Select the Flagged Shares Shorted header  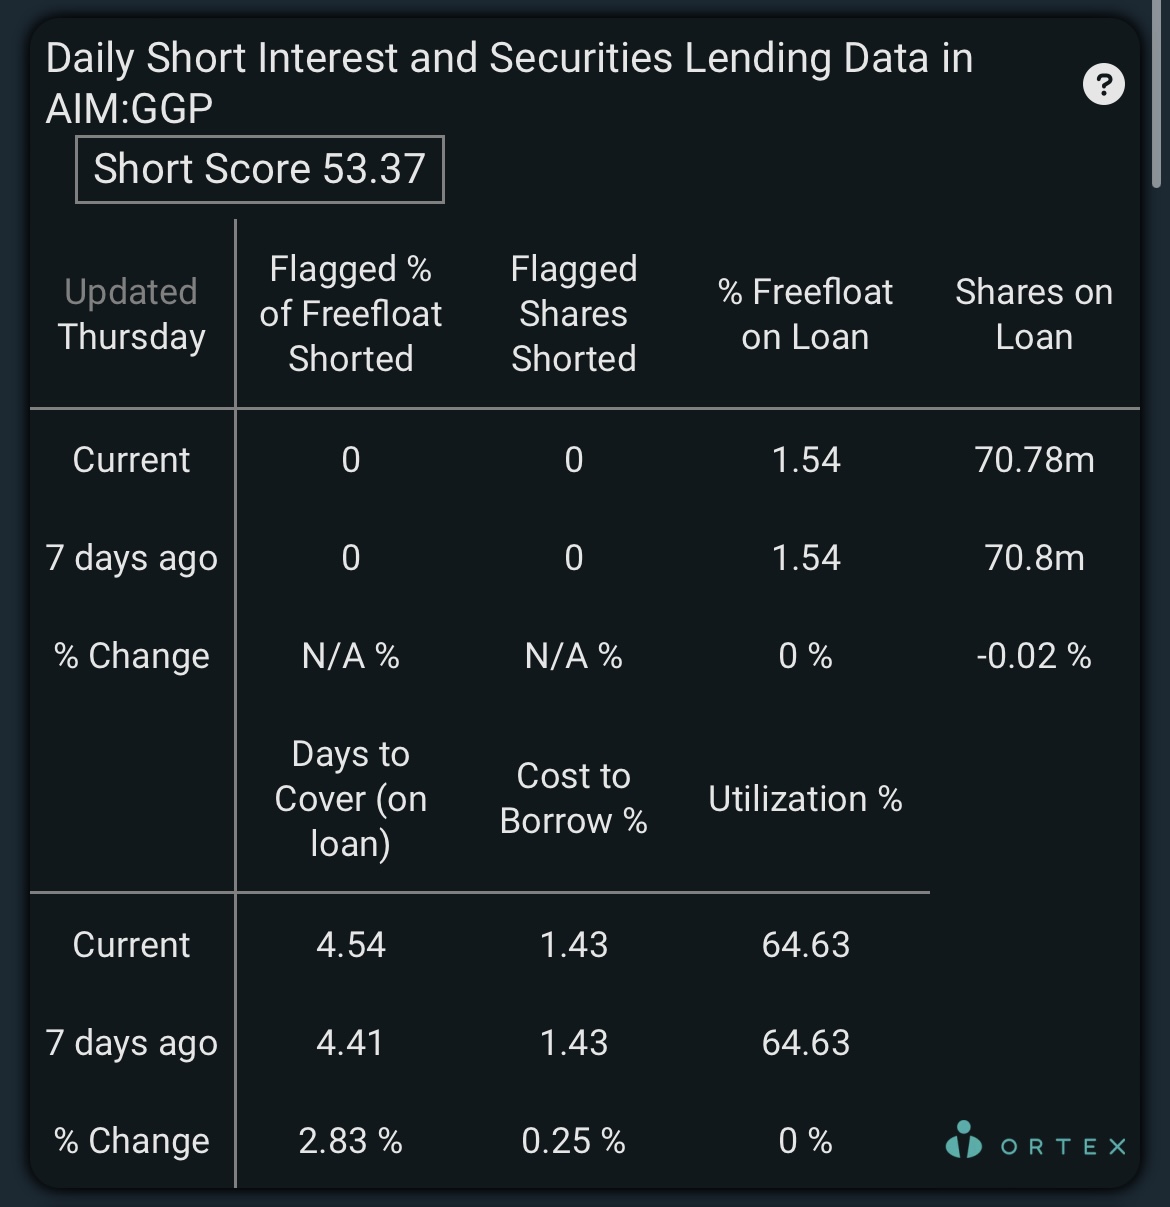(x=574, y=314)
